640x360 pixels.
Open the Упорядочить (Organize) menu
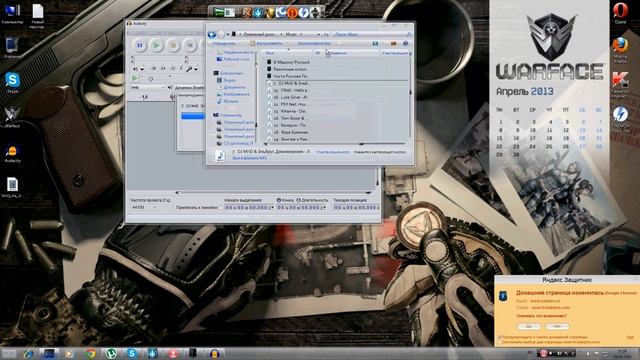pos(226,43)
